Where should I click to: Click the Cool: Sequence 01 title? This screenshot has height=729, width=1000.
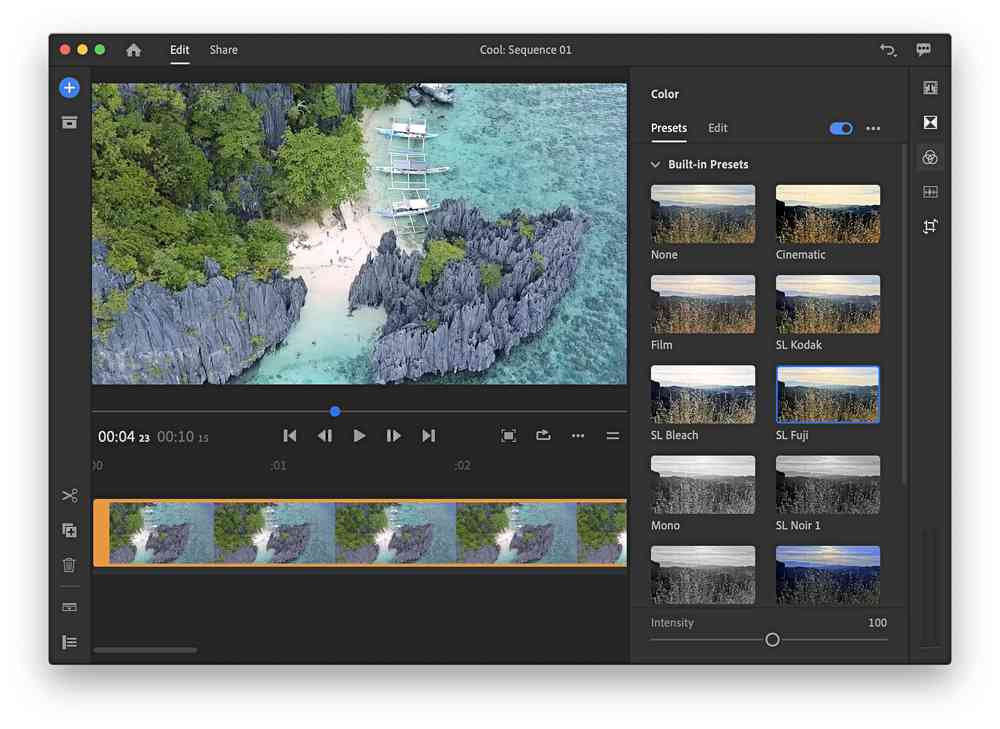[x=526, y=50]
